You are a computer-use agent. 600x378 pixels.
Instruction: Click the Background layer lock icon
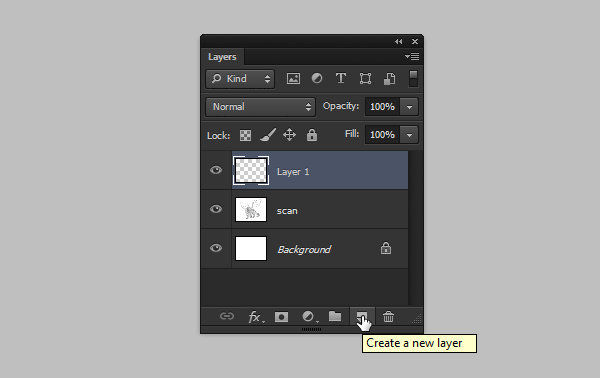coord(386,248)
